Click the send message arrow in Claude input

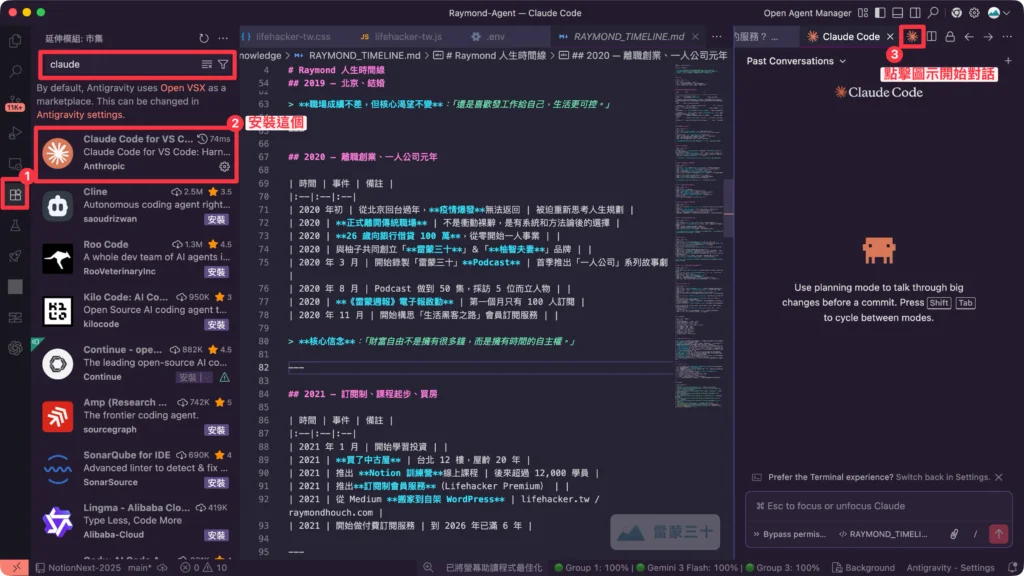point(997,533)
